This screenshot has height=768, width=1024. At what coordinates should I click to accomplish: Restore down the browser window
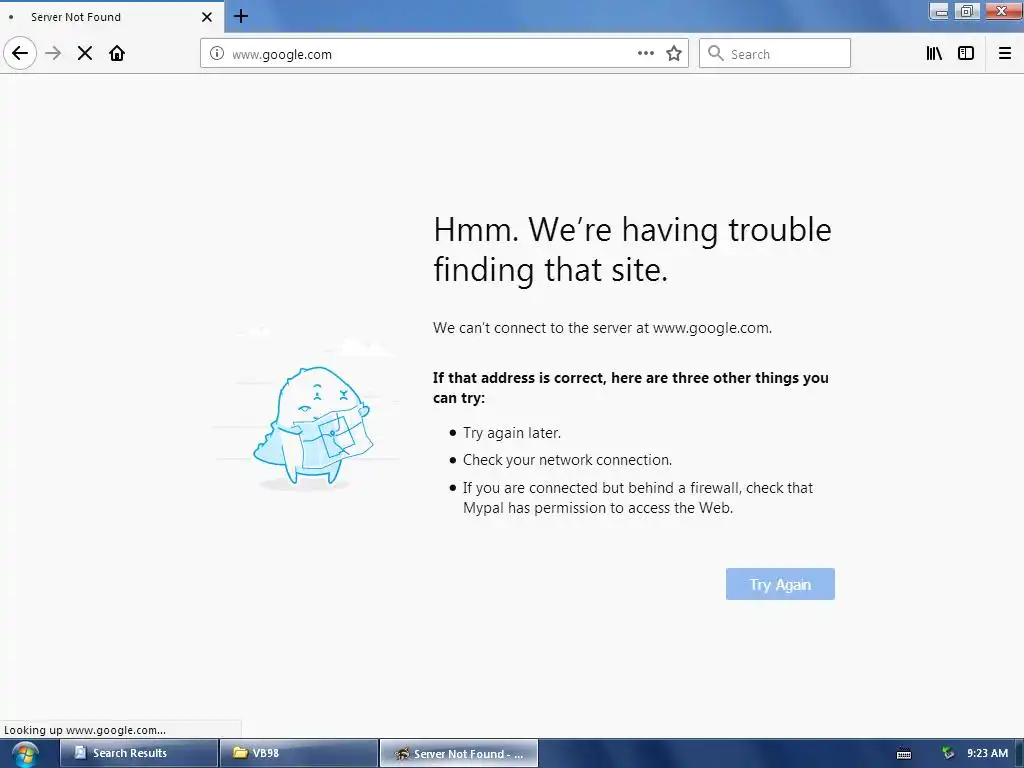pos(967,11)
